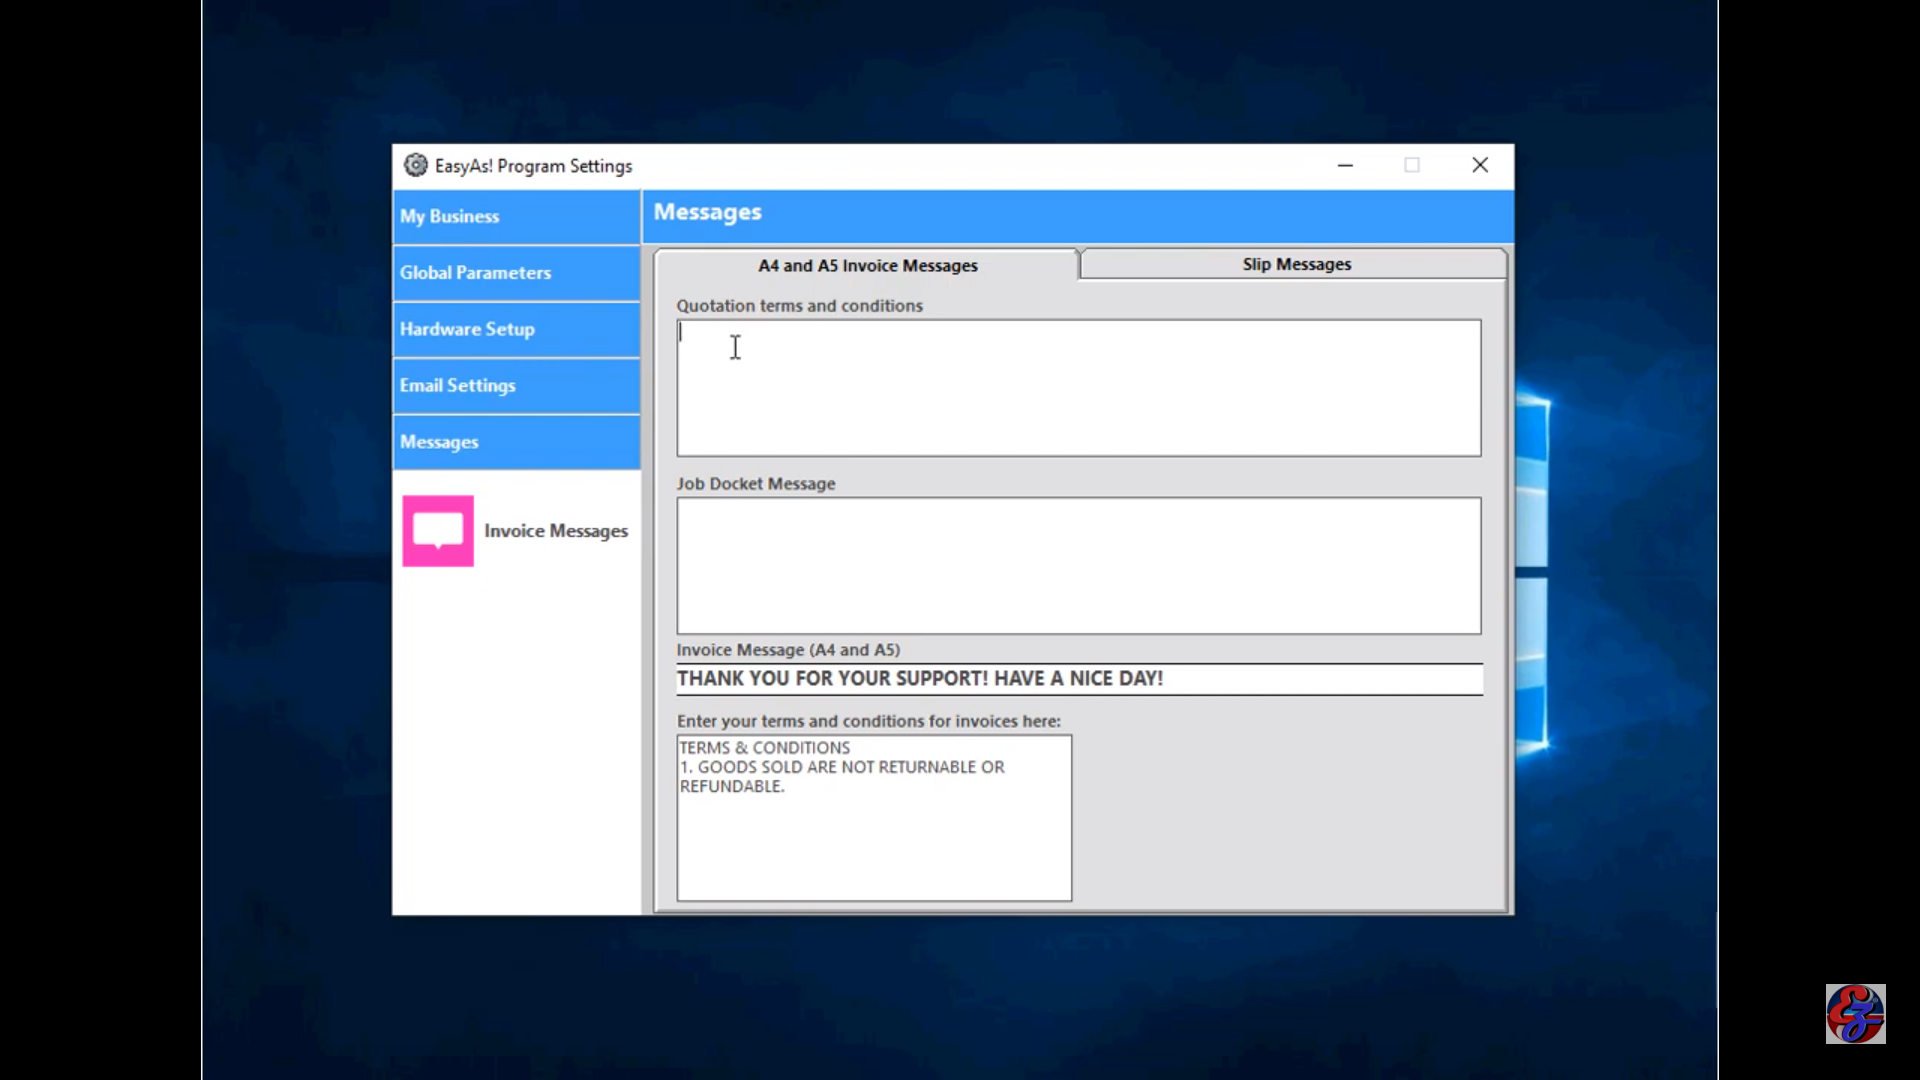The width and height of the screenshot is (1920, 1080).
Task: Click the gear icon in the title bar
Action: pyautogui.click(x=415, y=165)
